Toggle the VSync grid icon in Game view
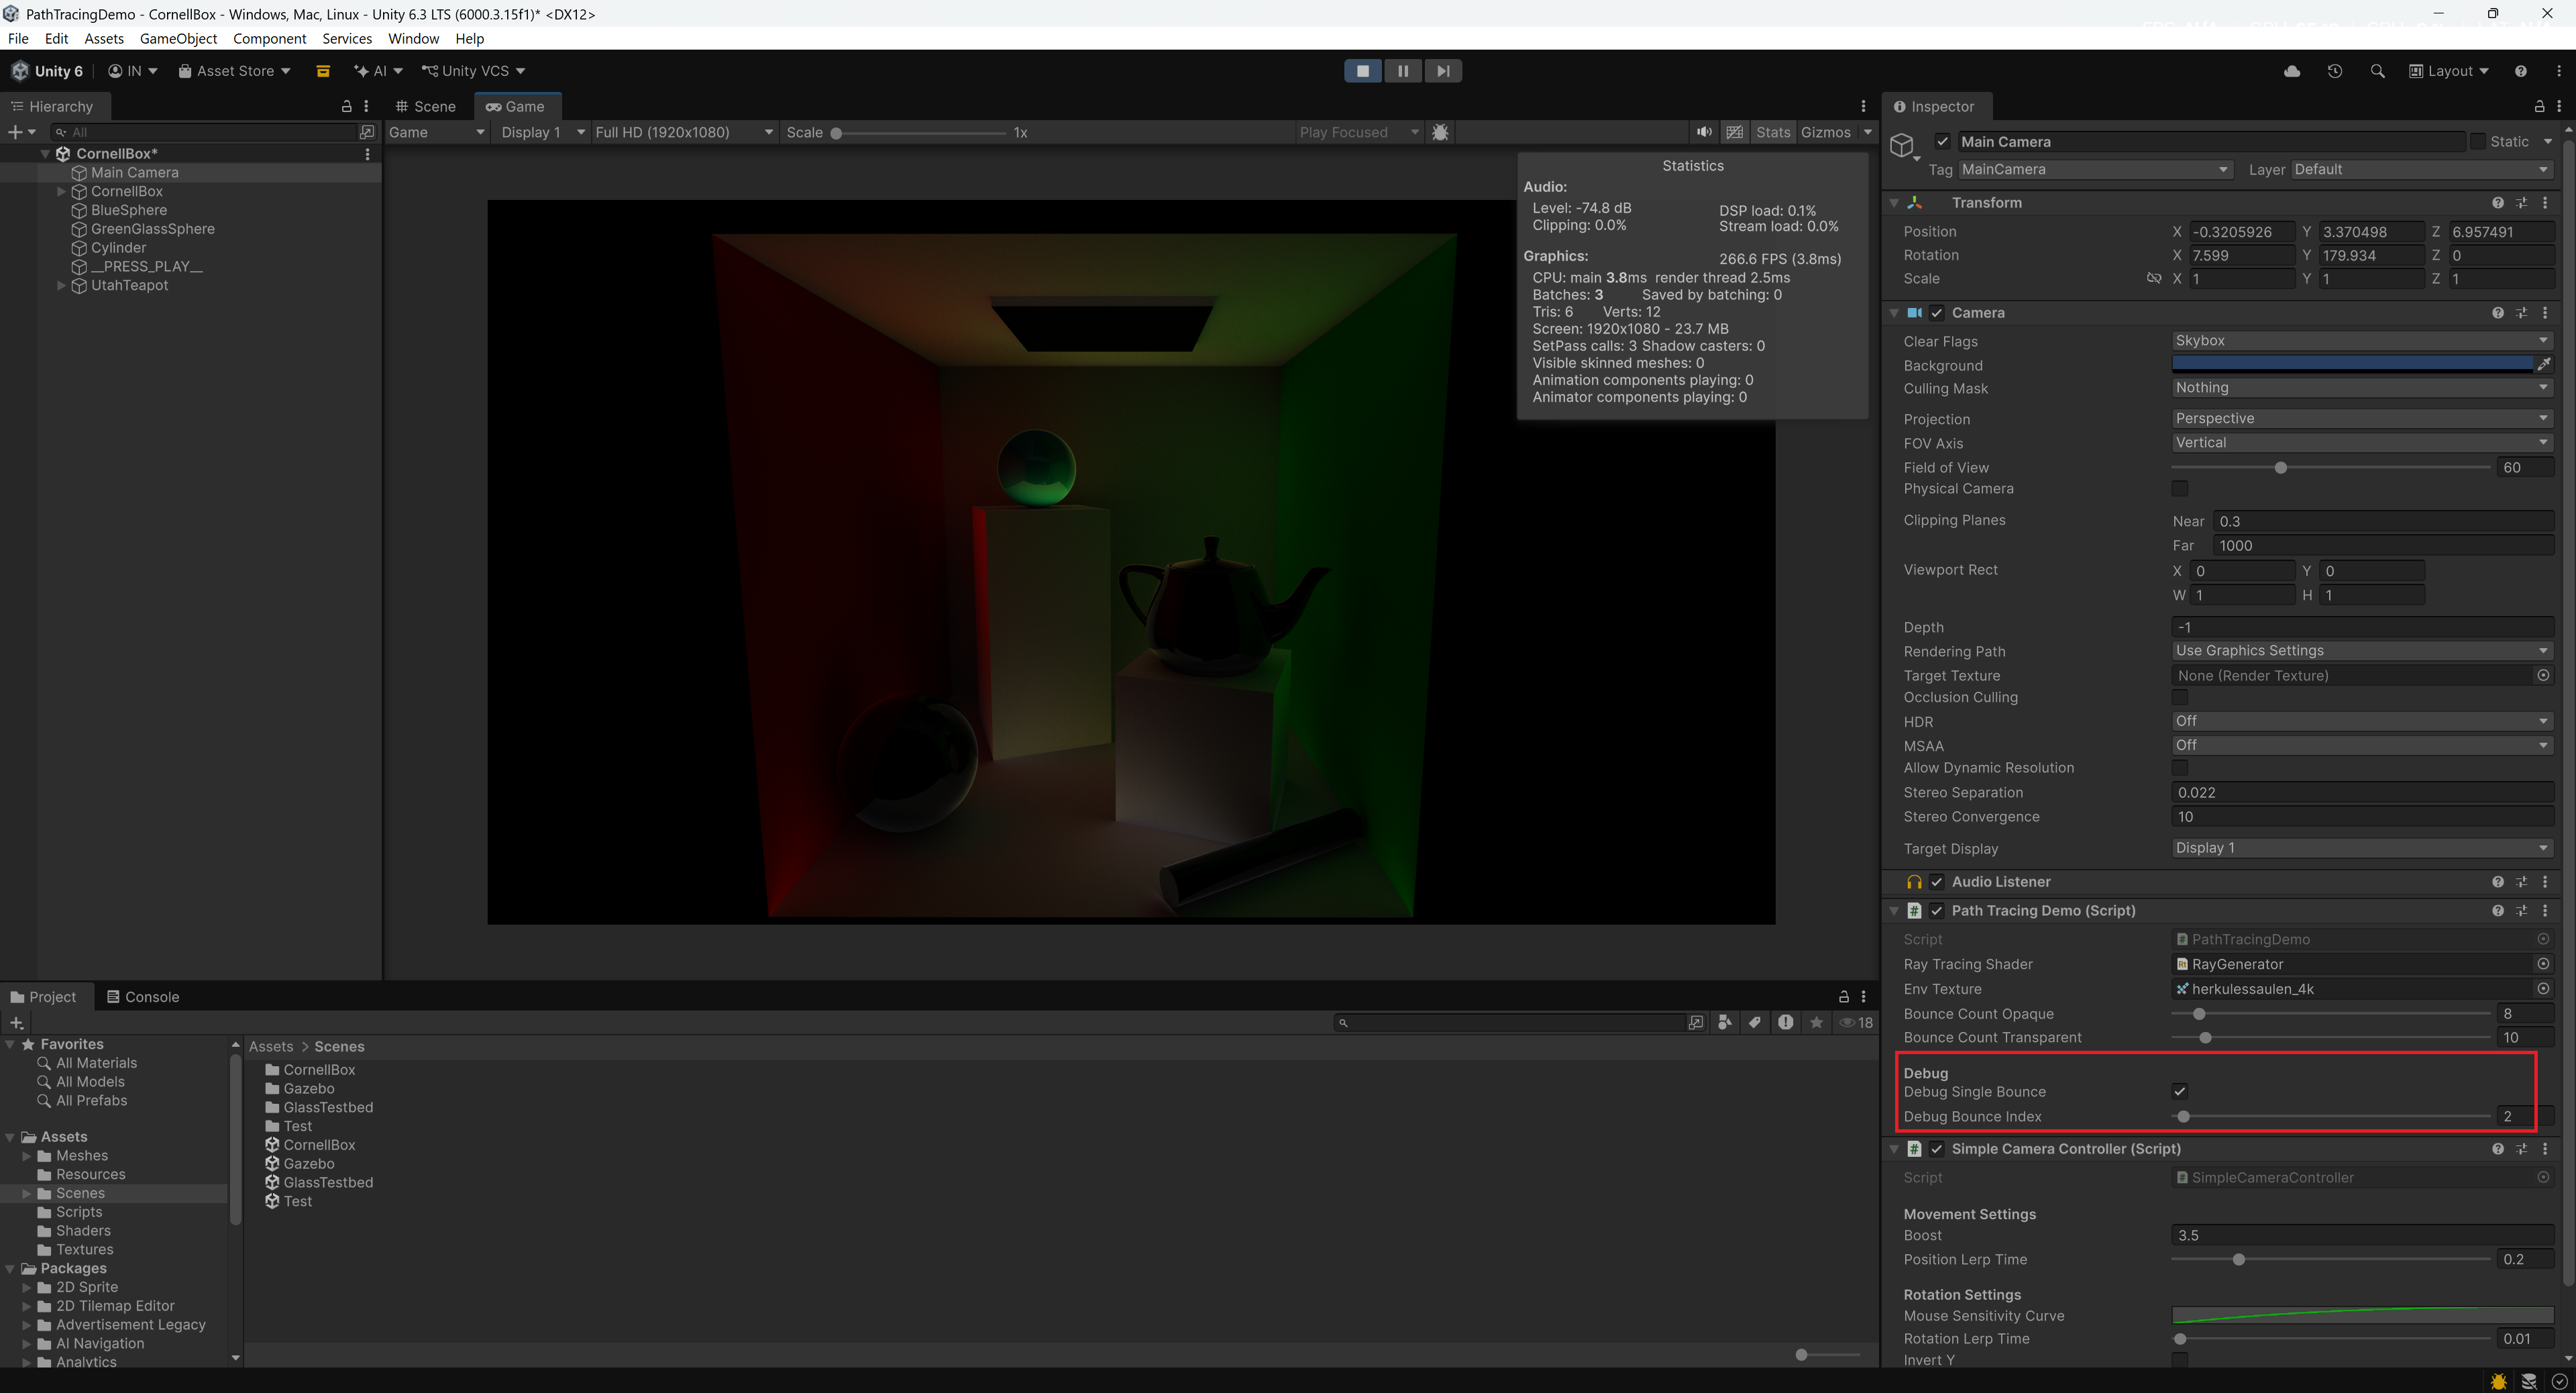2576x1393 pixels. tap(1735, 132)
